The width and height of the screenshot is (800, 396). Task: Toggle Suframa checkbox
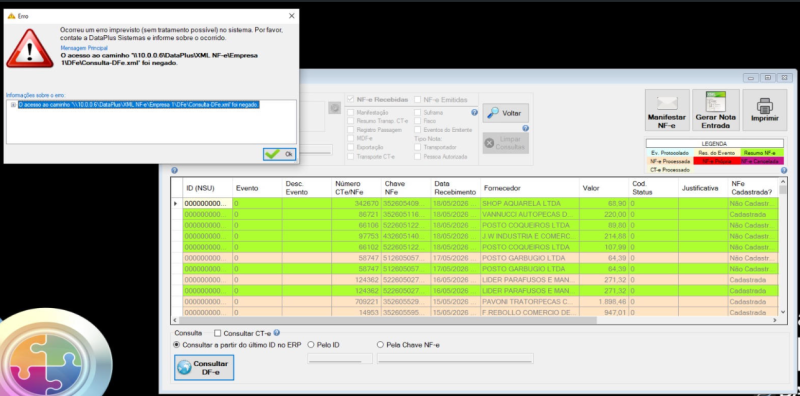point(418,112)
